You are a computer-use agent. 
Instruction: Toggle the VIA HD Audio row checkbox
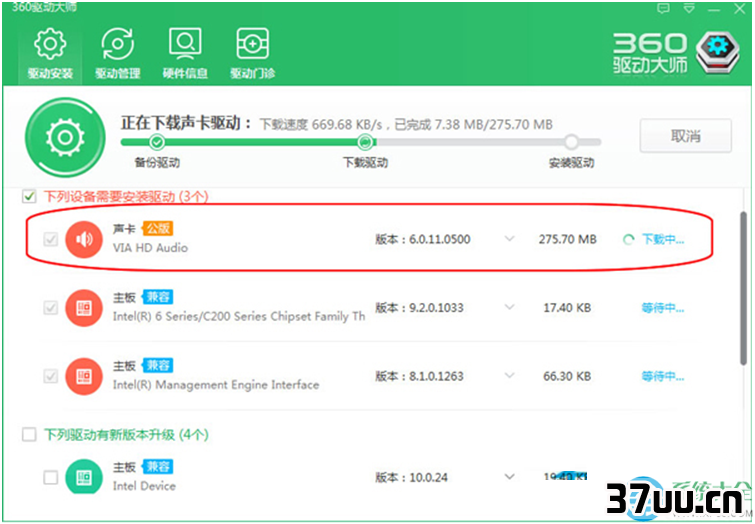point(51,239)
